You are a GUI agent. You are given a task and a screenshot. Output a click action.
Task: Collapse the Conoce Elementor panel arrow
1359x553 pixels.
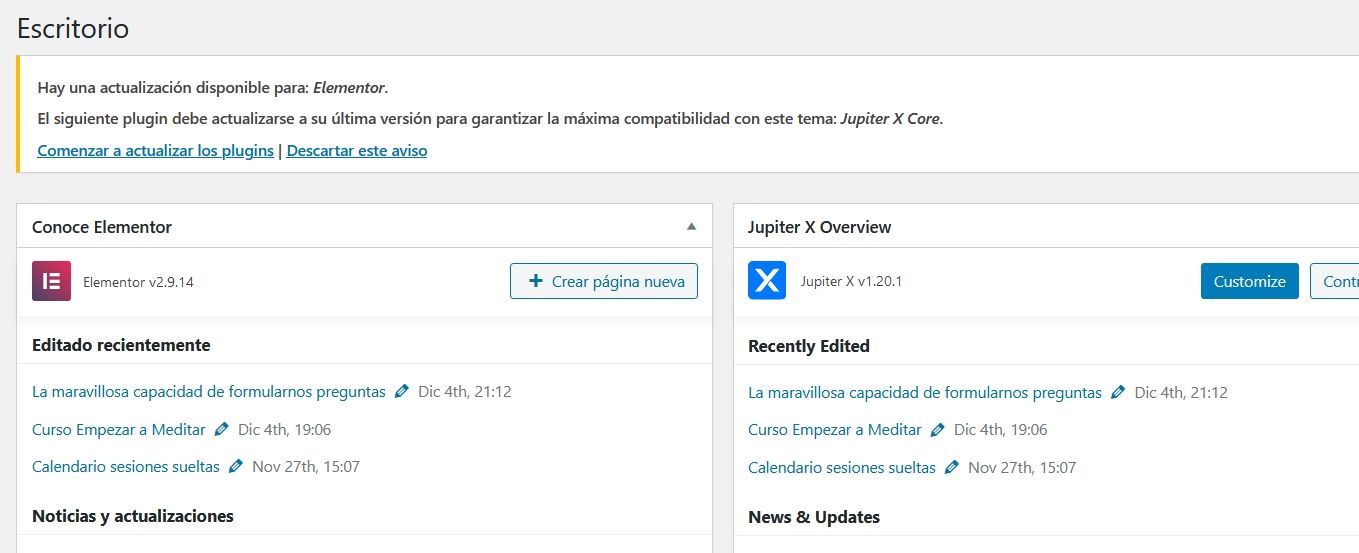pos(691,227)
